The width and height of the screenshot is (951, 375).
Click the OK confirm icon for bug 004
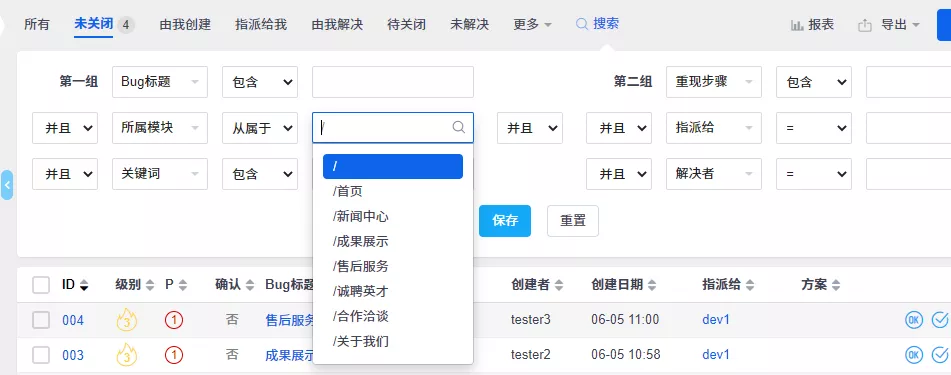tap(914, 320)
